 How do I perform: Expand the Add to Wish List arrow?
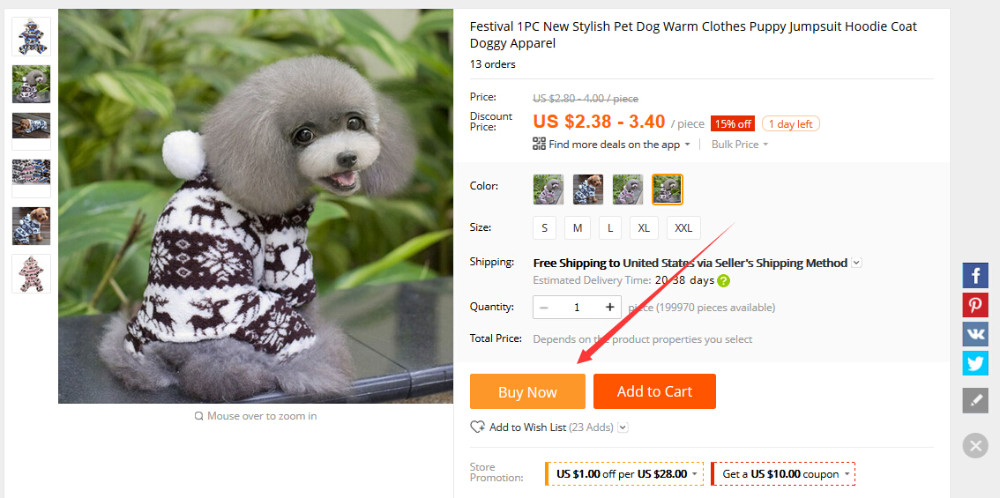(x=623, y=427)
